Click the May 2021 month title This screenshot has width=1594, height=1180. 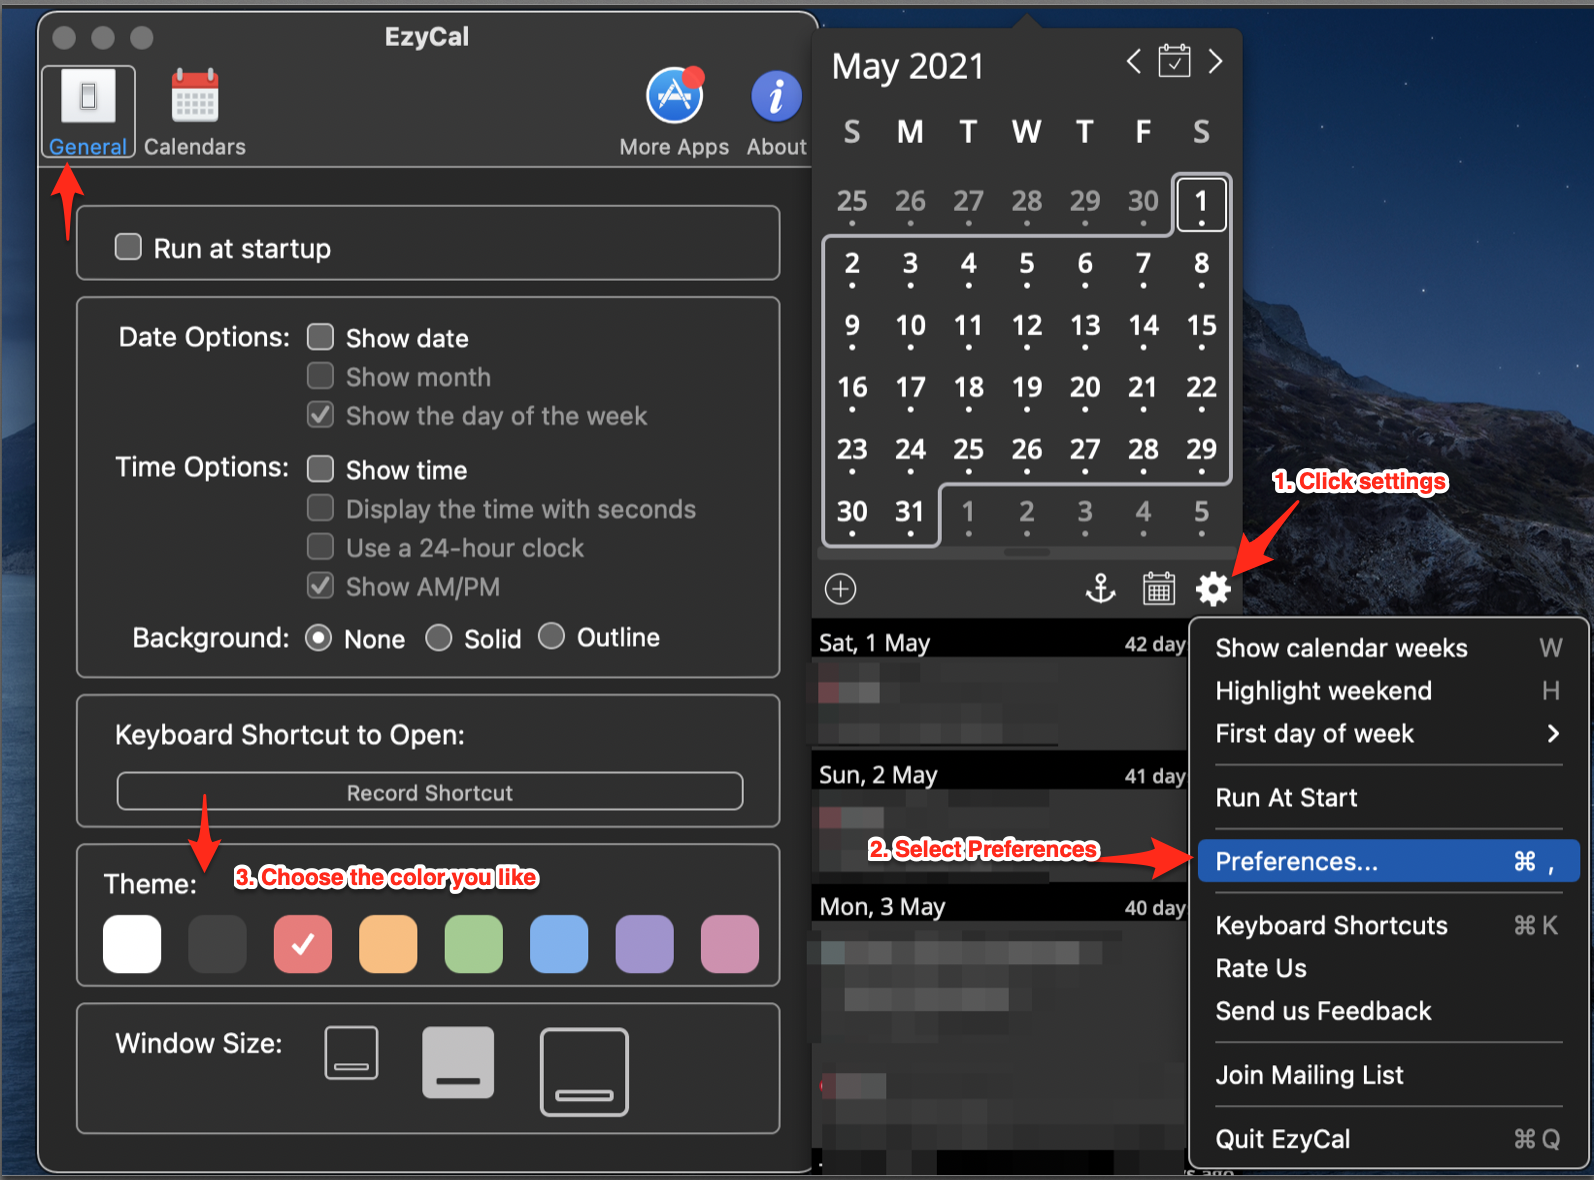coord(908,66)
